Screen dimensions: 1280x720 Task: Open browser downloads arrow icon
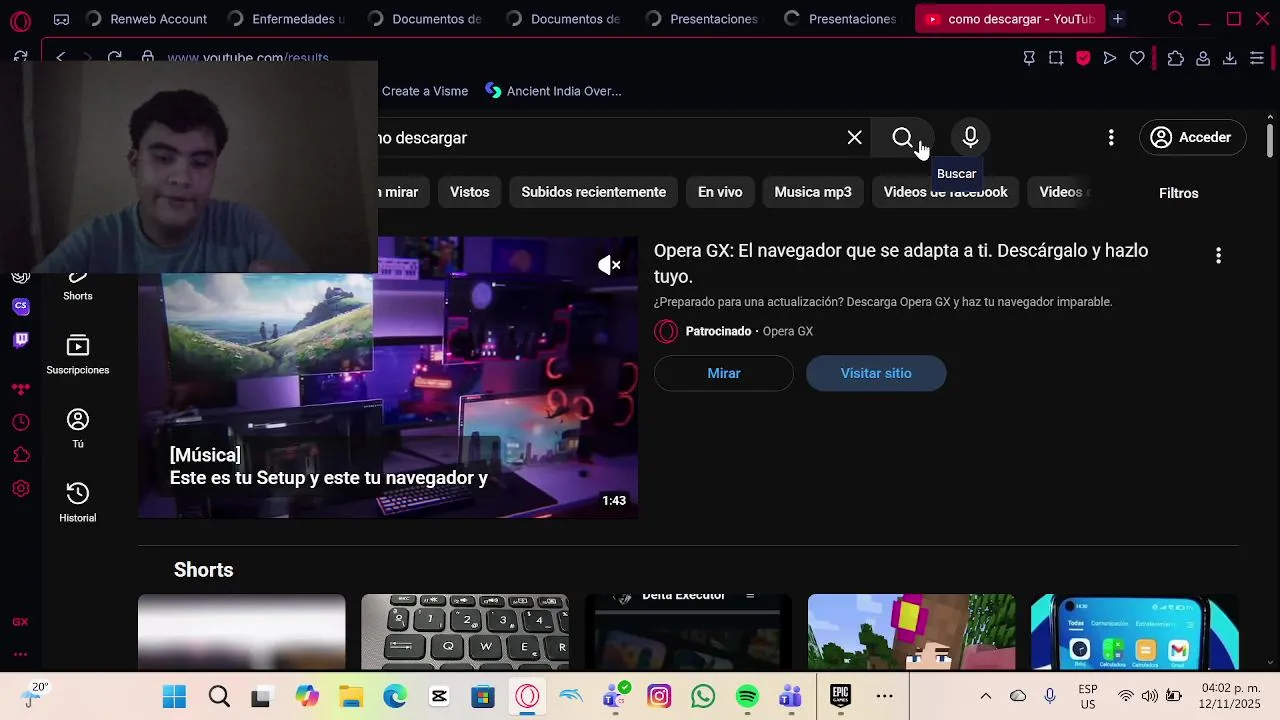point(1230,58)
